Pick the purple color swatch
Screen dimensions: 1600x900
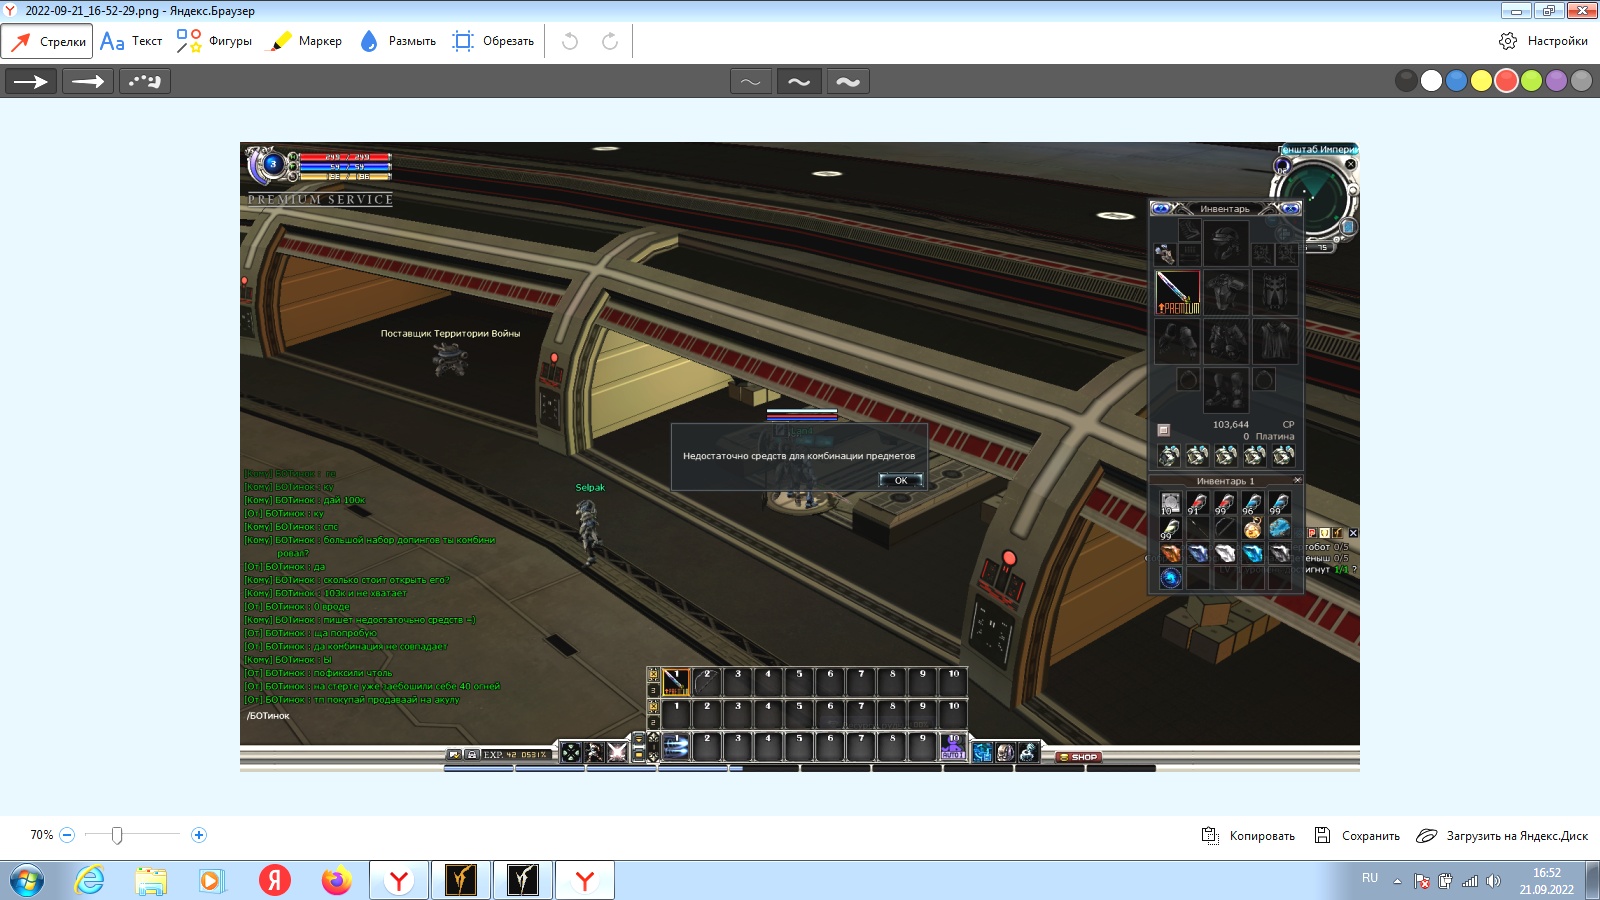tap(1556, 81)
